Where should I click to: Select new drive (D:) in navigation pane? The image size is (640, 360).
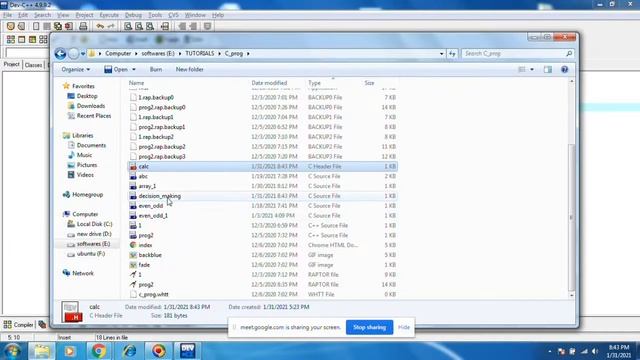pyautogui.click(x=94, y=234)
